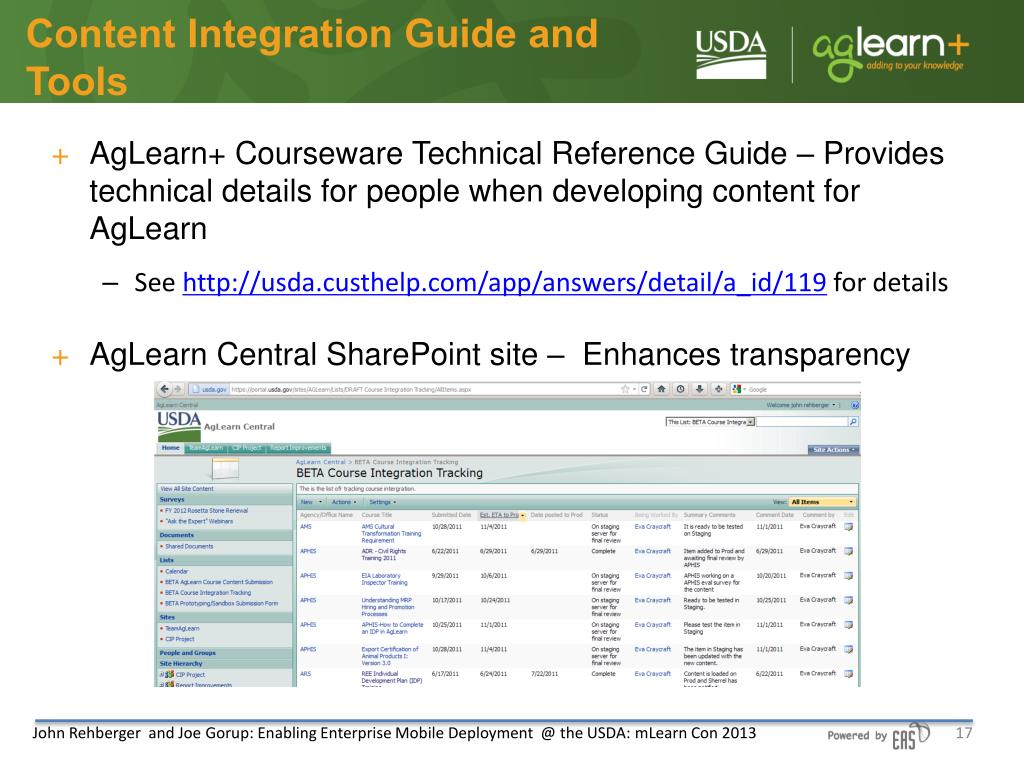Click the People and Groups heading
Image resolution: width=1024 pixels, height=768 pixels.
tap(187, 653)
